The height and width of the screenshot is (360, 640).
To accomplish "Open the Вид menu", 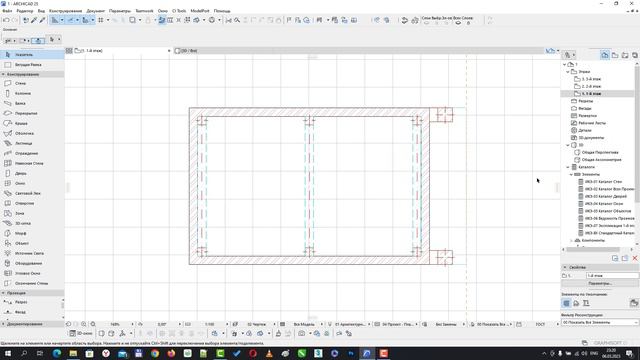I will click(x=41, y=11).
